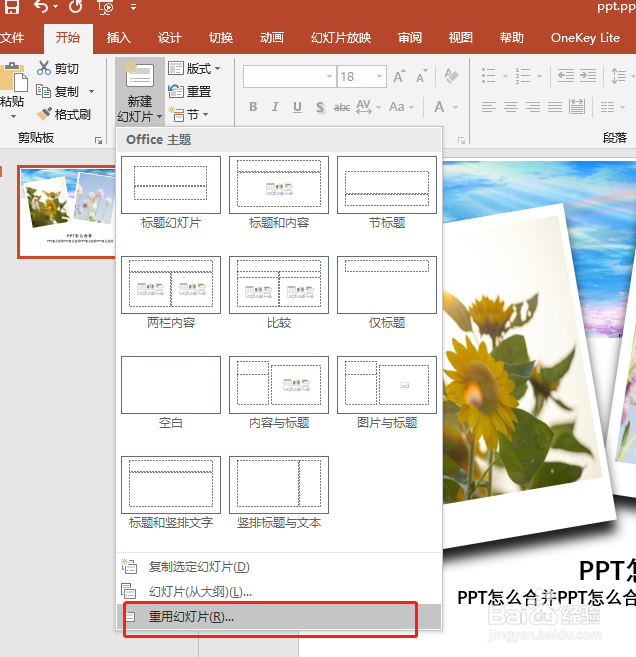Click the 重置 reset button
This screenshot has height=657, width=636.
(x=190, y=91)
